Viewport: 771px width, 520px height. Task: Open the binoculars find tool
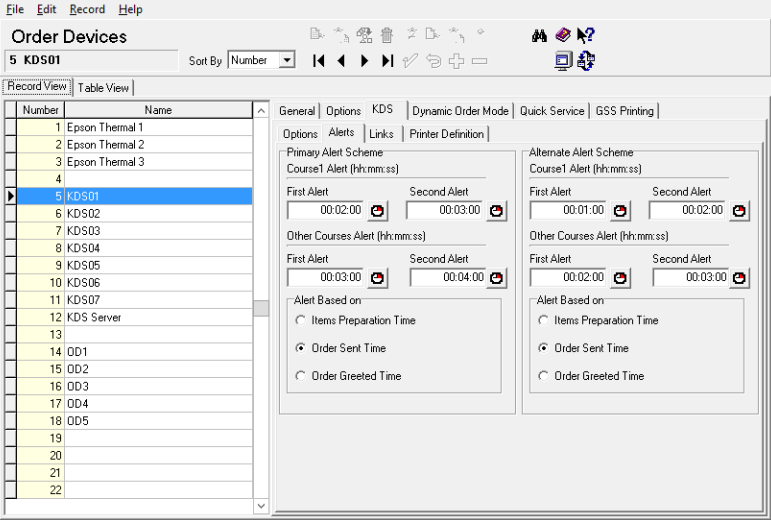tap(539, 35)
